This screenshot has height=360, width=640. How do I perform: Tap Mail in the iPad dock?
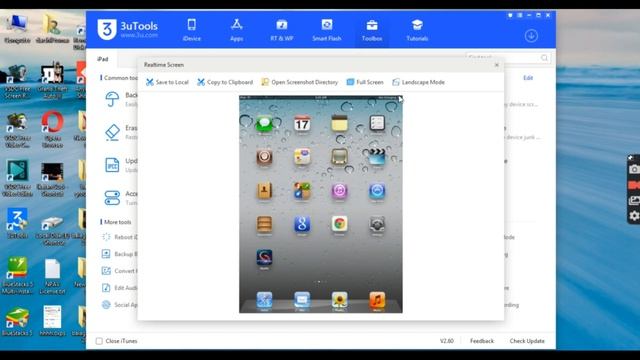pyautogui.click(x=302, y=300)
